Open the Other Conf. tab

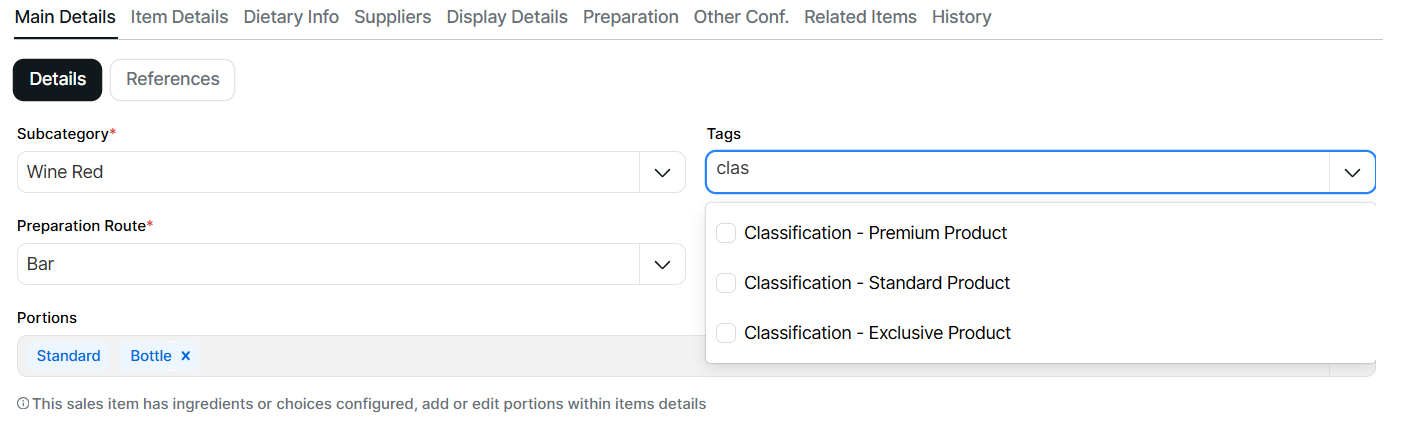tap(741, 17)
